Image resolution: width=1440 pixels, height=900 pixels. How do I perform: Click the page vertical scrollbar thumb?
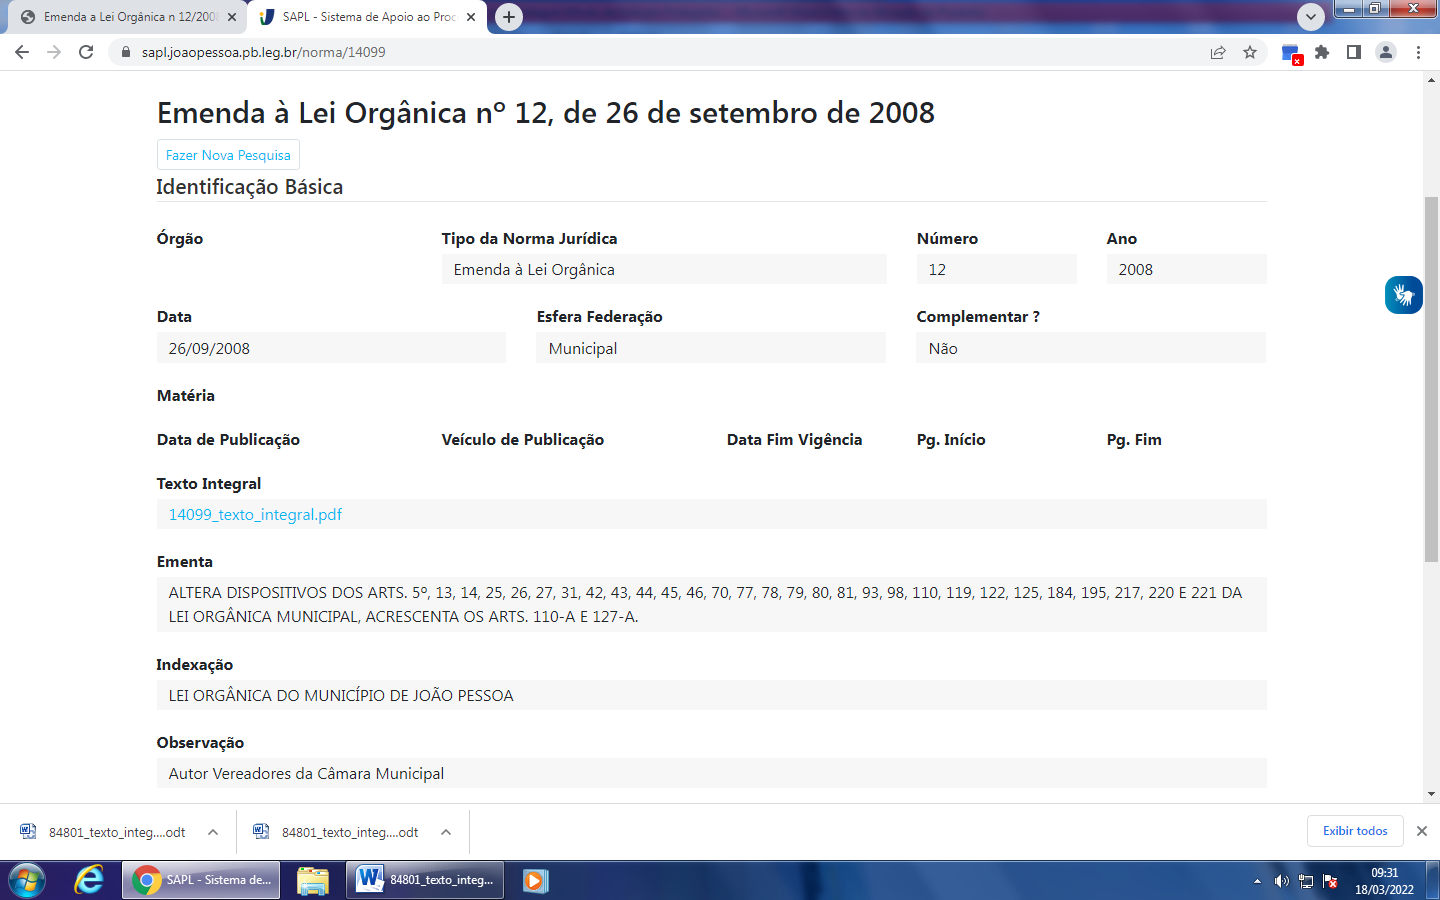tap(1431, 380)
